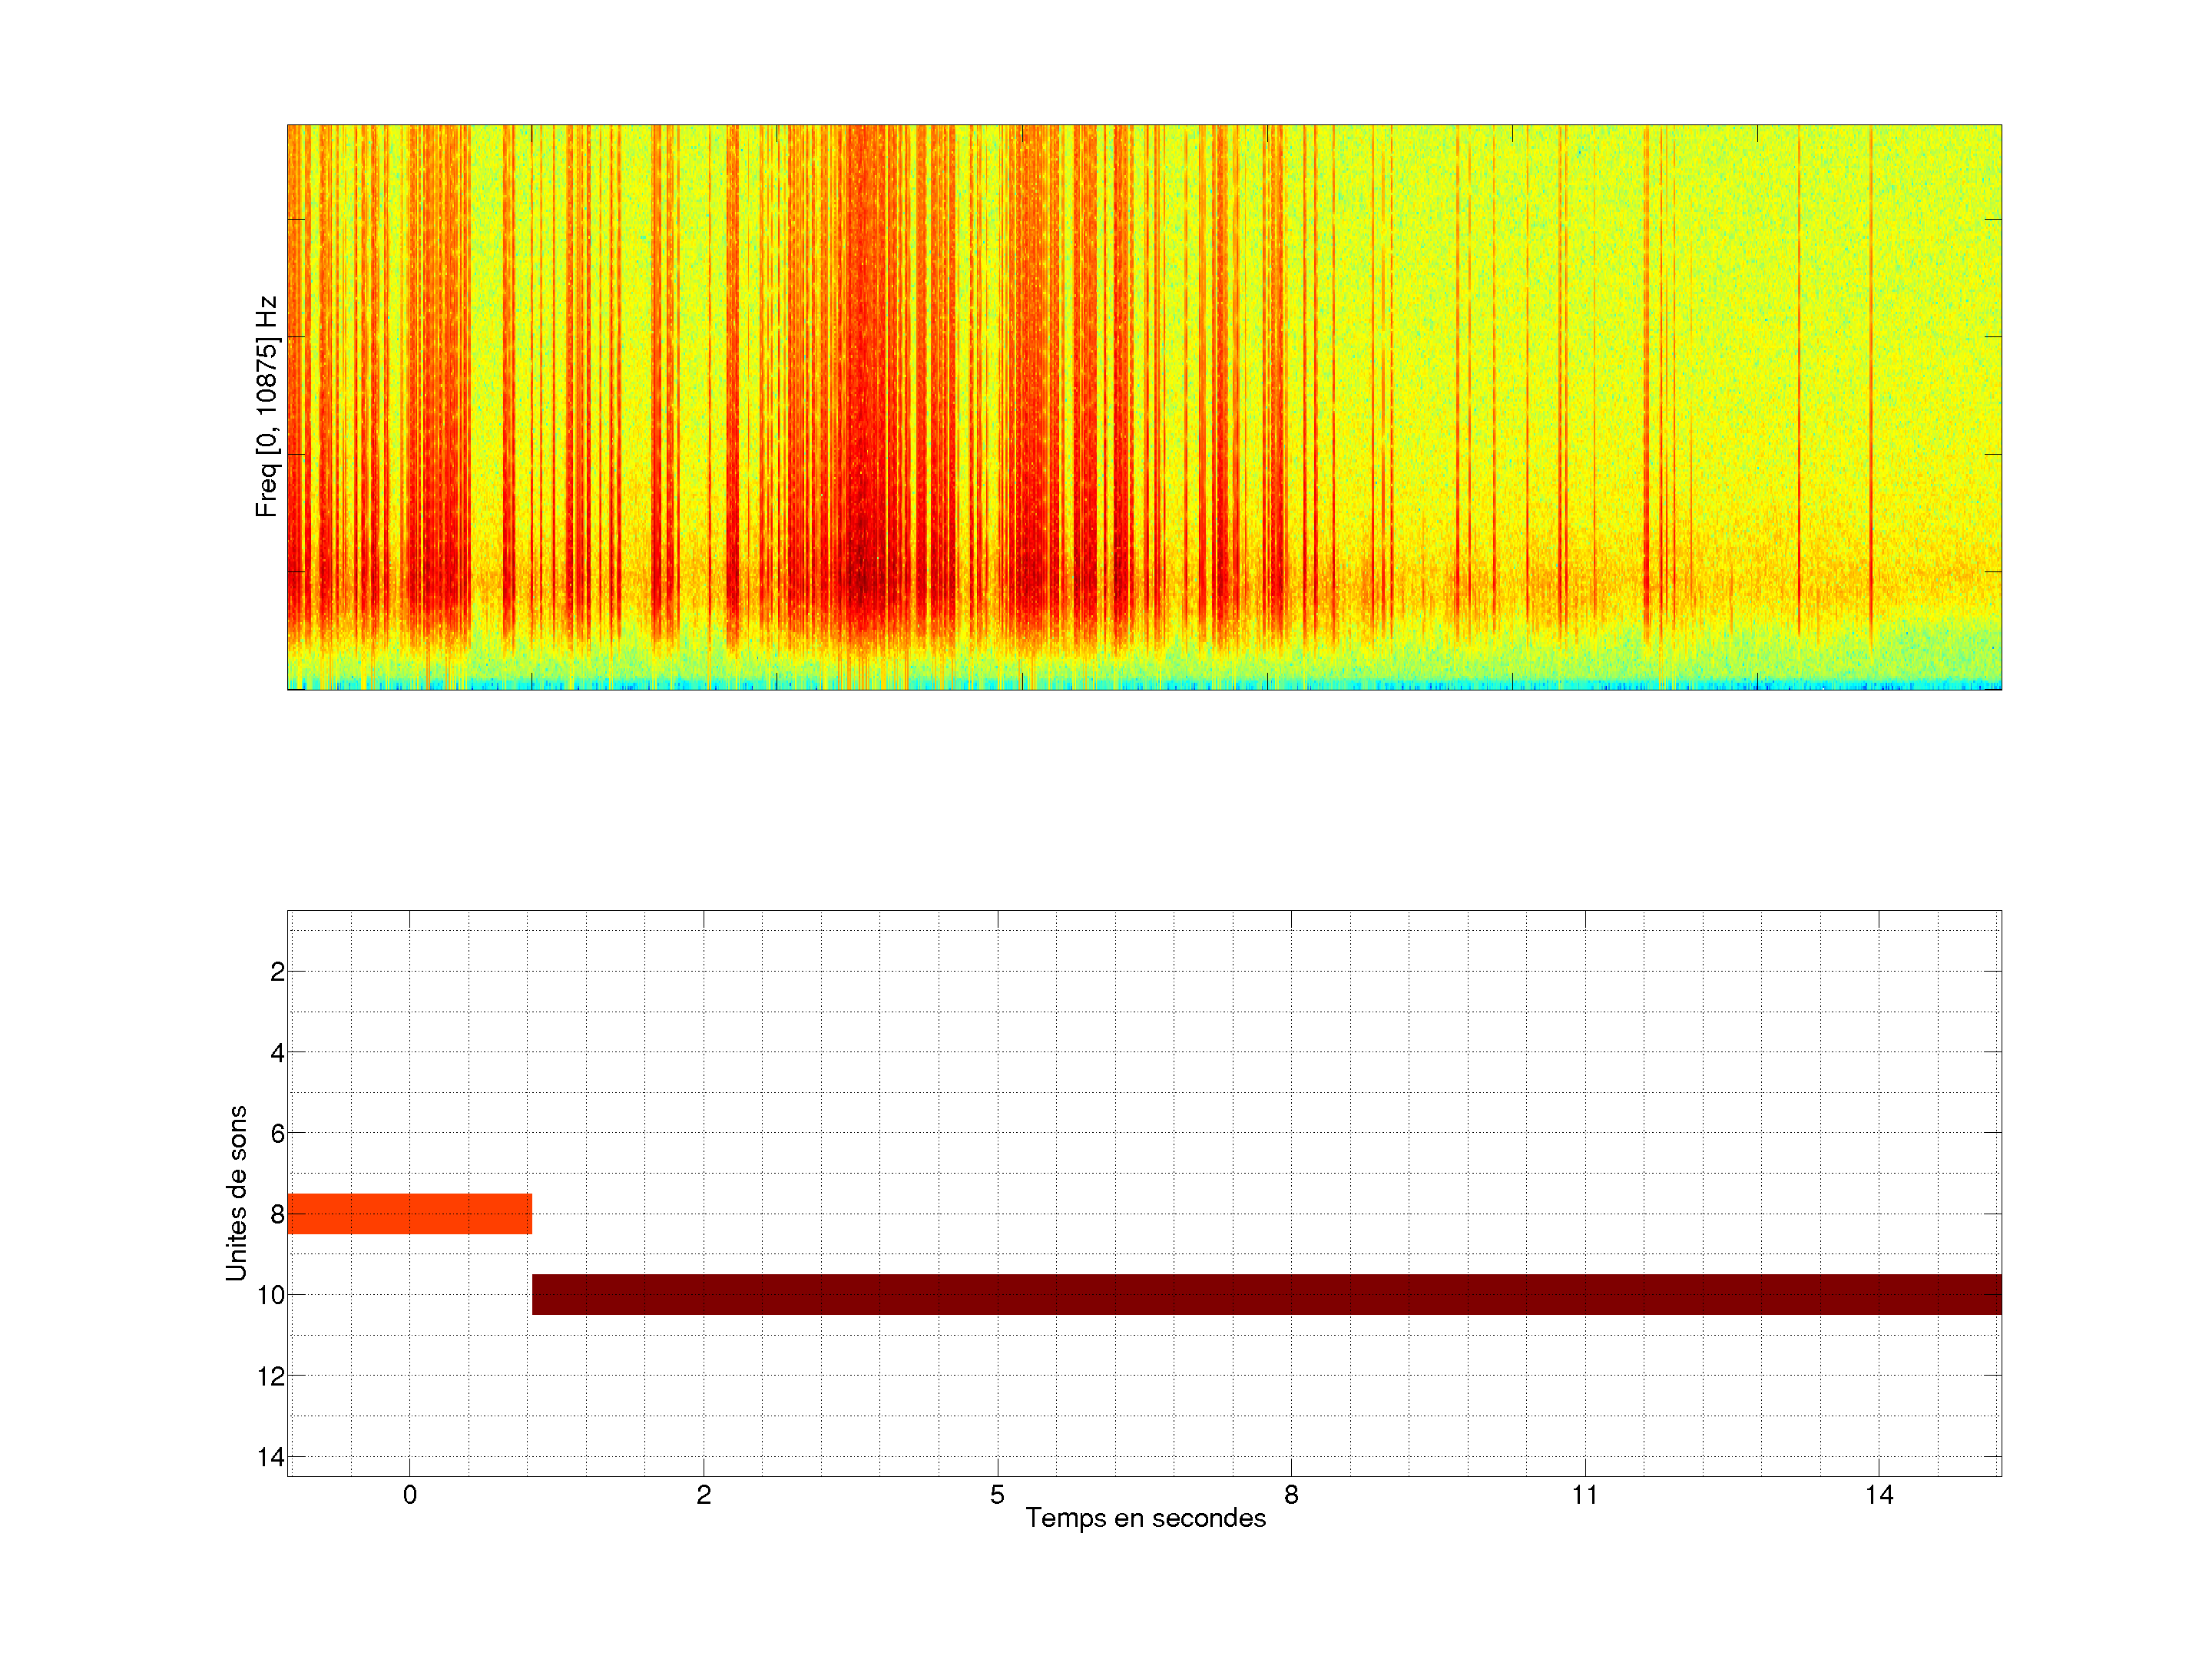
Task: Click y-axis tick label 2 of sound units
Action: click(x=277, y=972)
